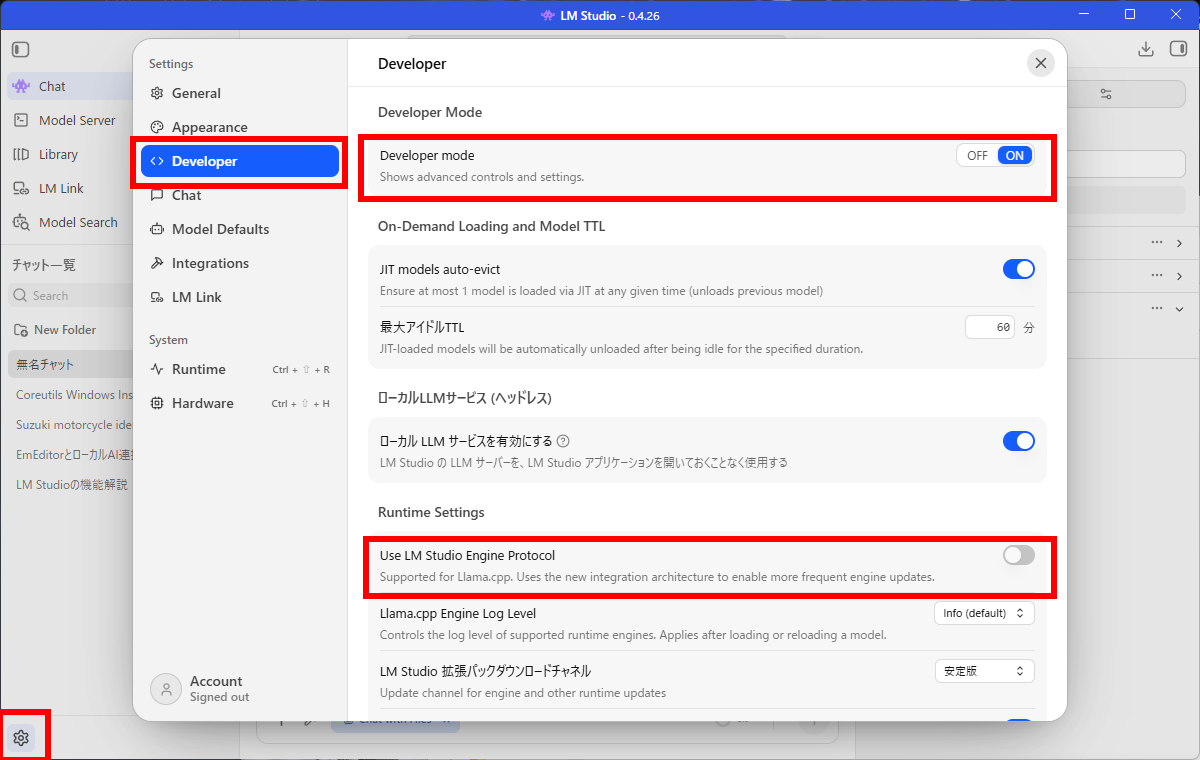The height and width of the screenshot is (760, 1200).
Task: Open LM Link in the Settings list
Action: coord(240,297)
